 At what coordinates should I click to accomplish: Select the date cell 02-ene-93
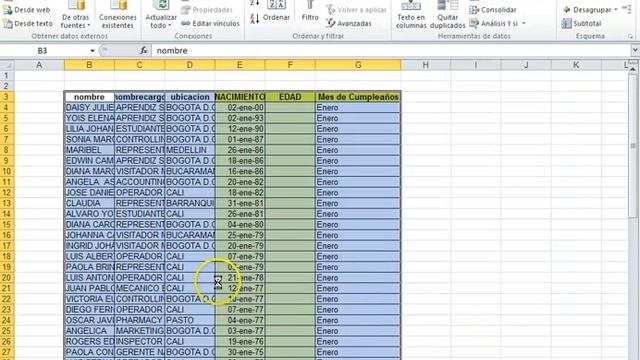[240, 118]
